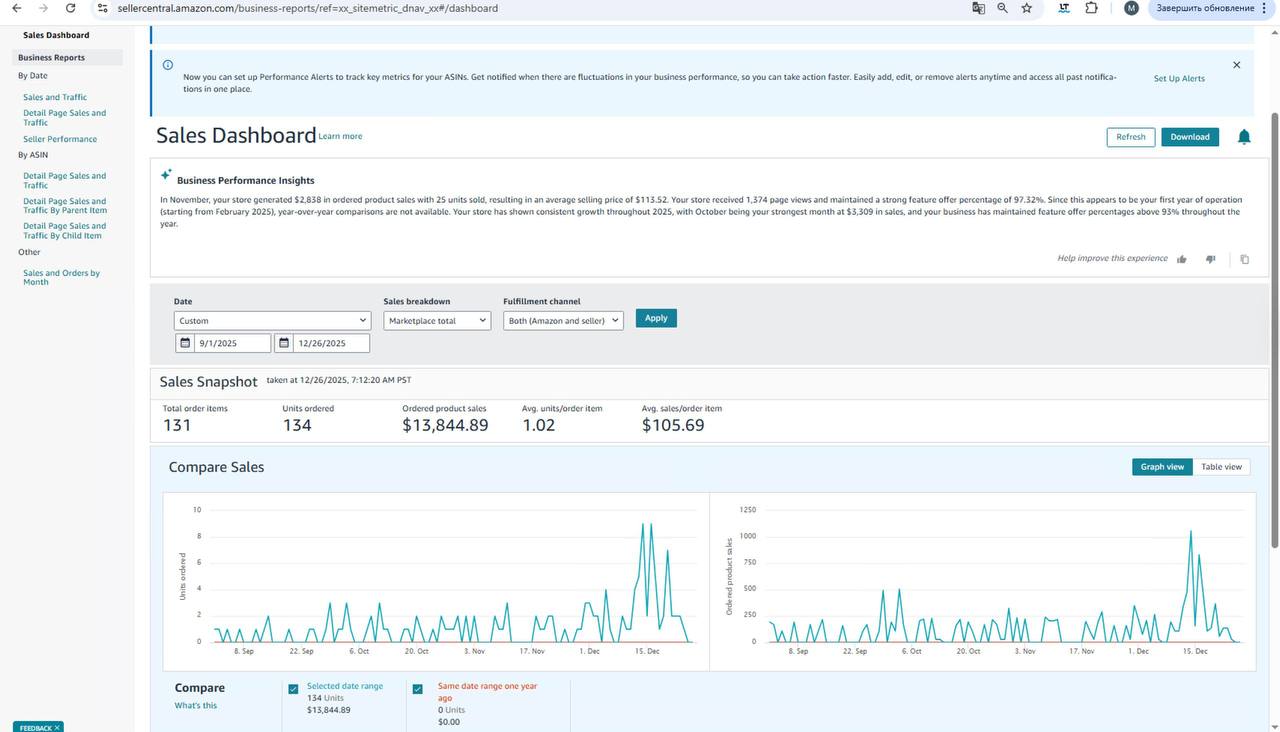Bookmark this page with the star icon
Image resolution: width=1280 pixels, height=732 pixels.
coord(1026,8)
